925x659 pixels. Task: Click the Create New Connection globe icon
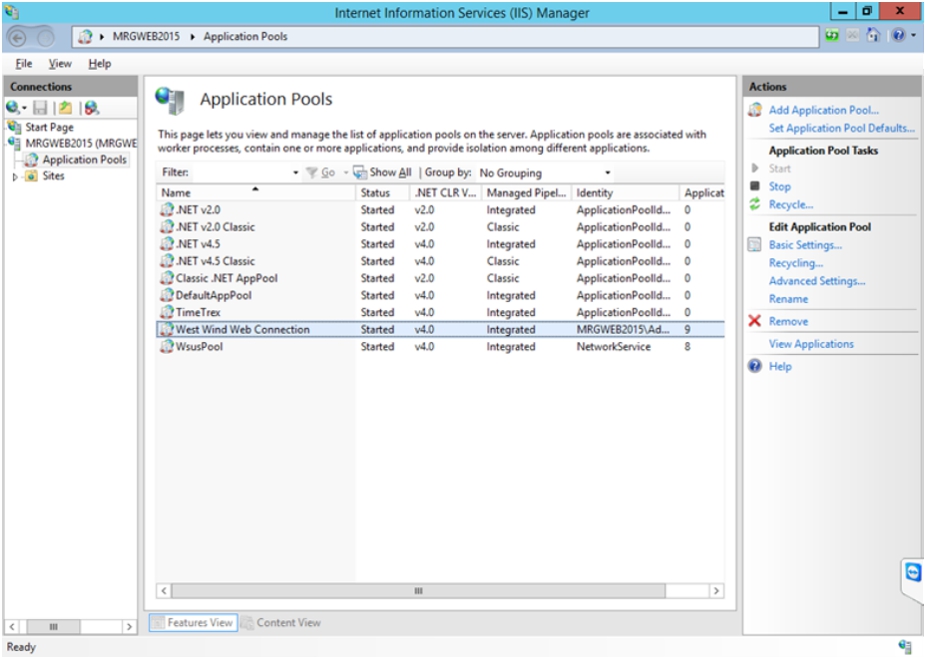(x=12, y=107)
